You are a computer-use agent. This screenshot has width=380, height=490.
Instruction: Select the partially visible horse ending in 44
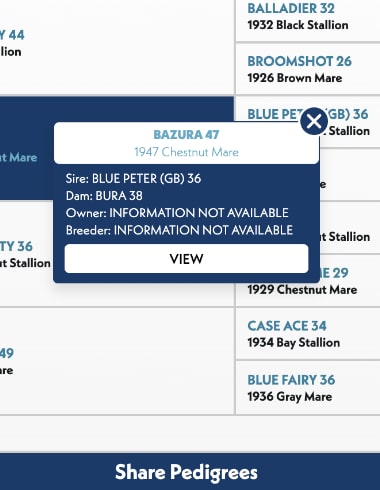[12, 35]
